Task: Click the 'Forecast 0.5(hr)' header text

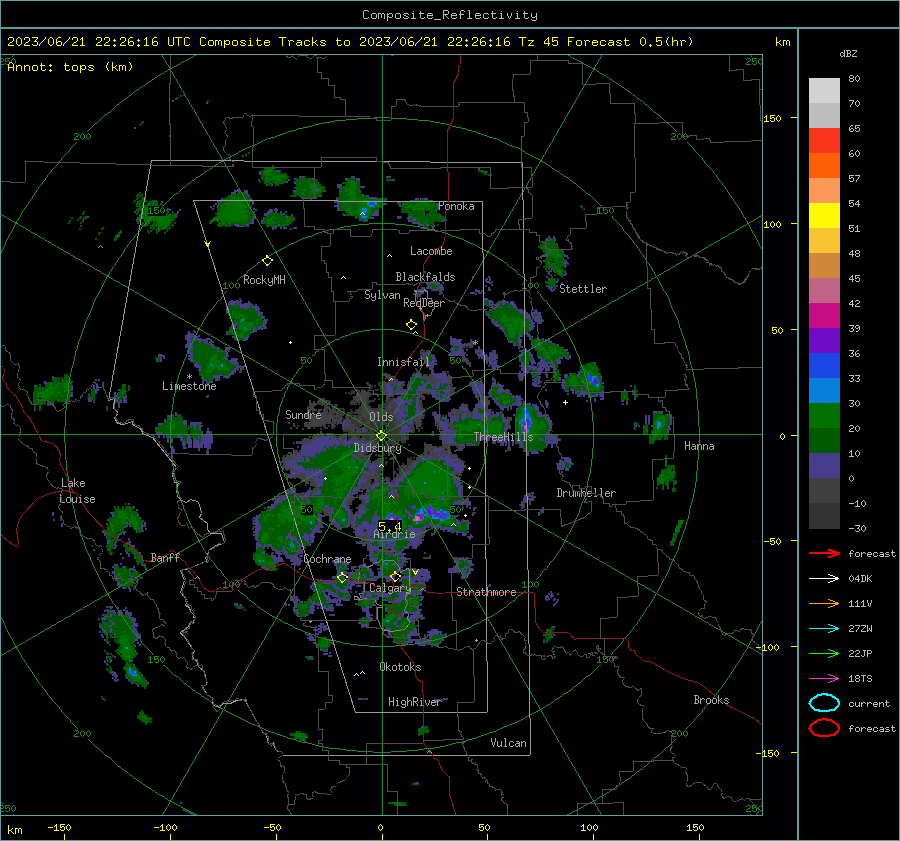Action: (630, 42)
